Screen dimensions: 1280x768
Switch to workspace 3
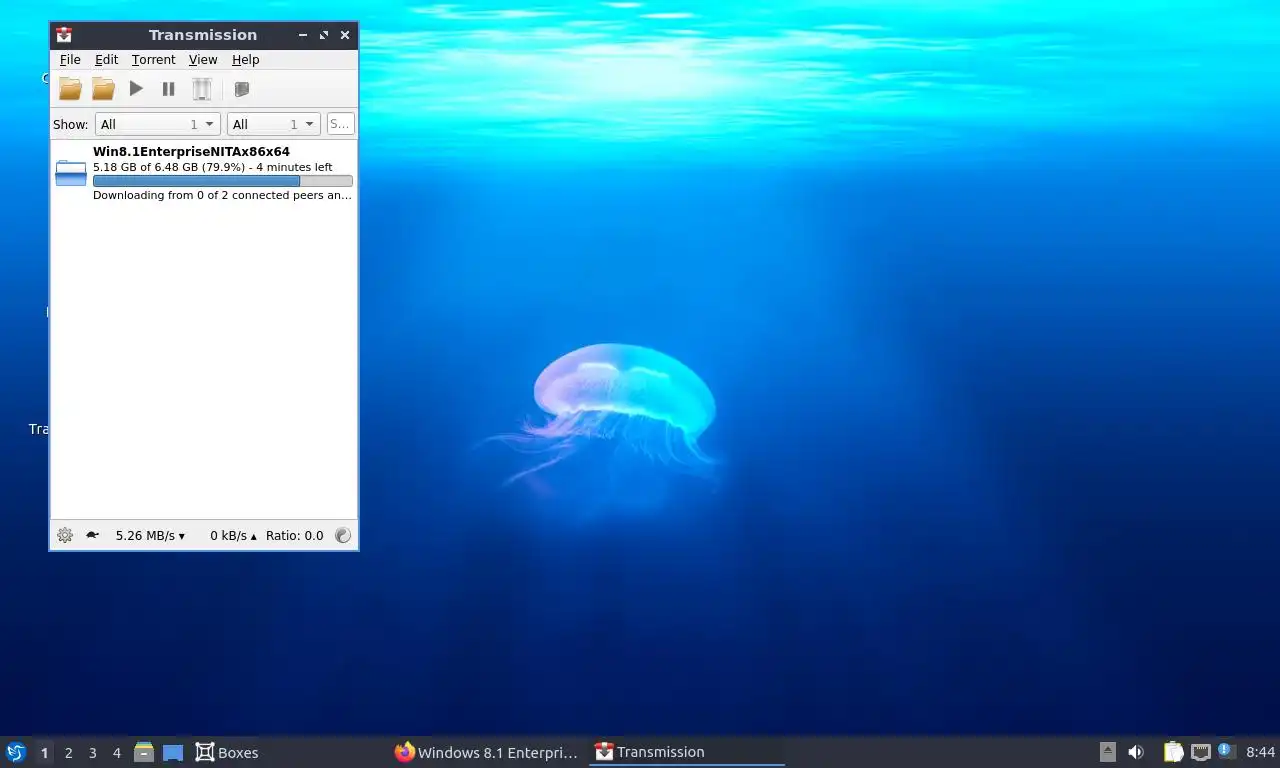(92, 753)
